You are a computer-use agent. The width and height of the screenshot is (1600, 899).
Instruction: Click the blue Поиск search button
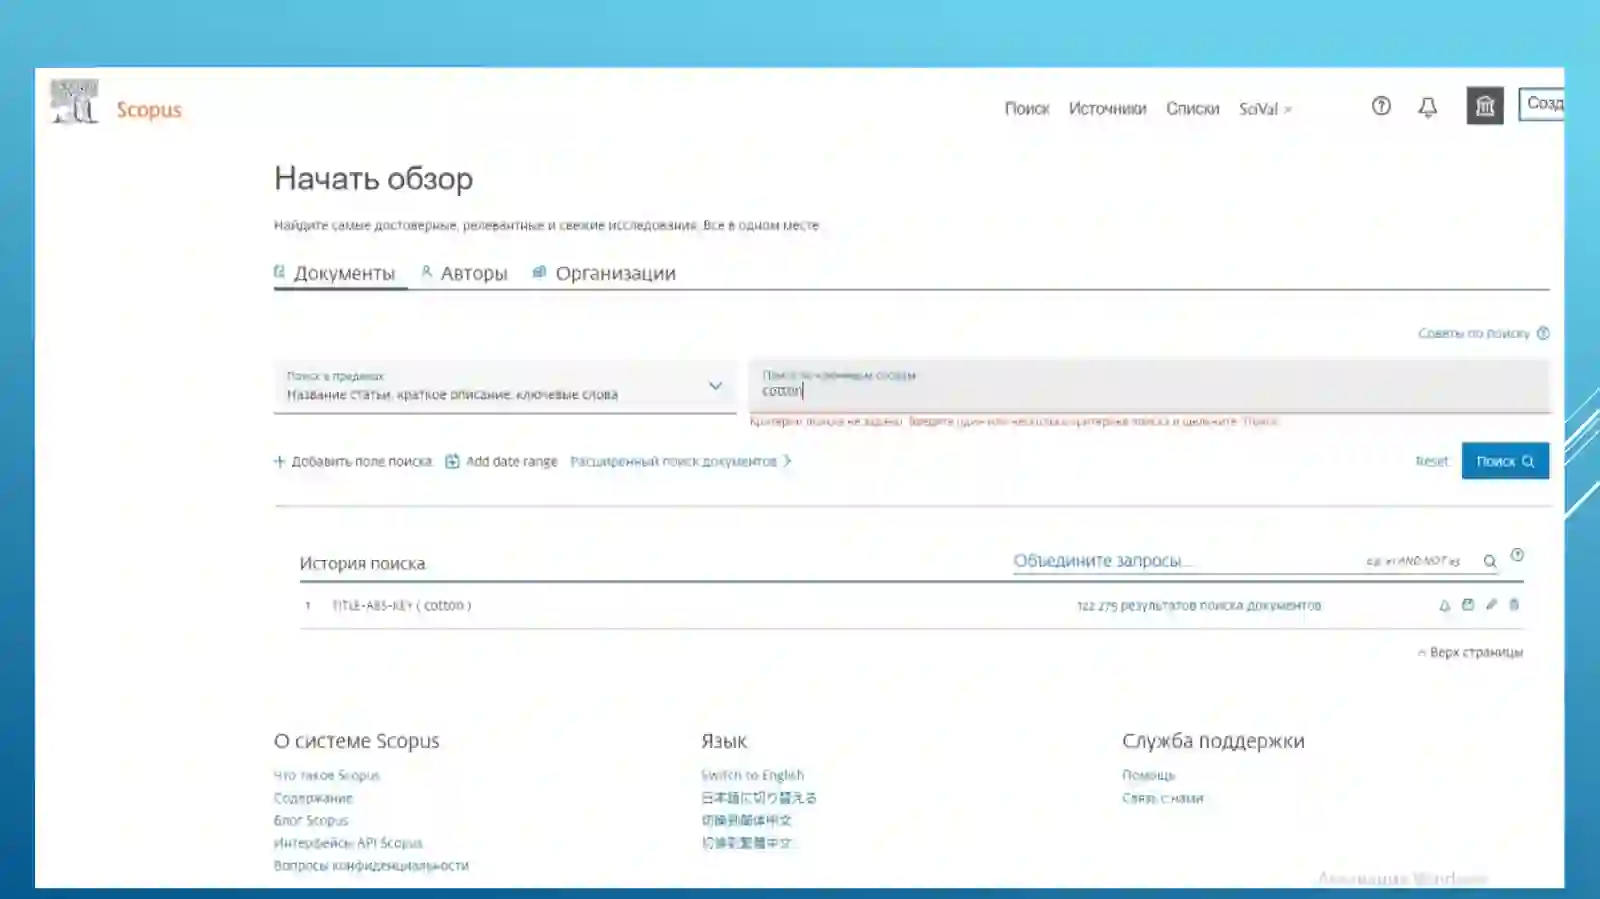pyautogui.click(x=1505, y=461)
